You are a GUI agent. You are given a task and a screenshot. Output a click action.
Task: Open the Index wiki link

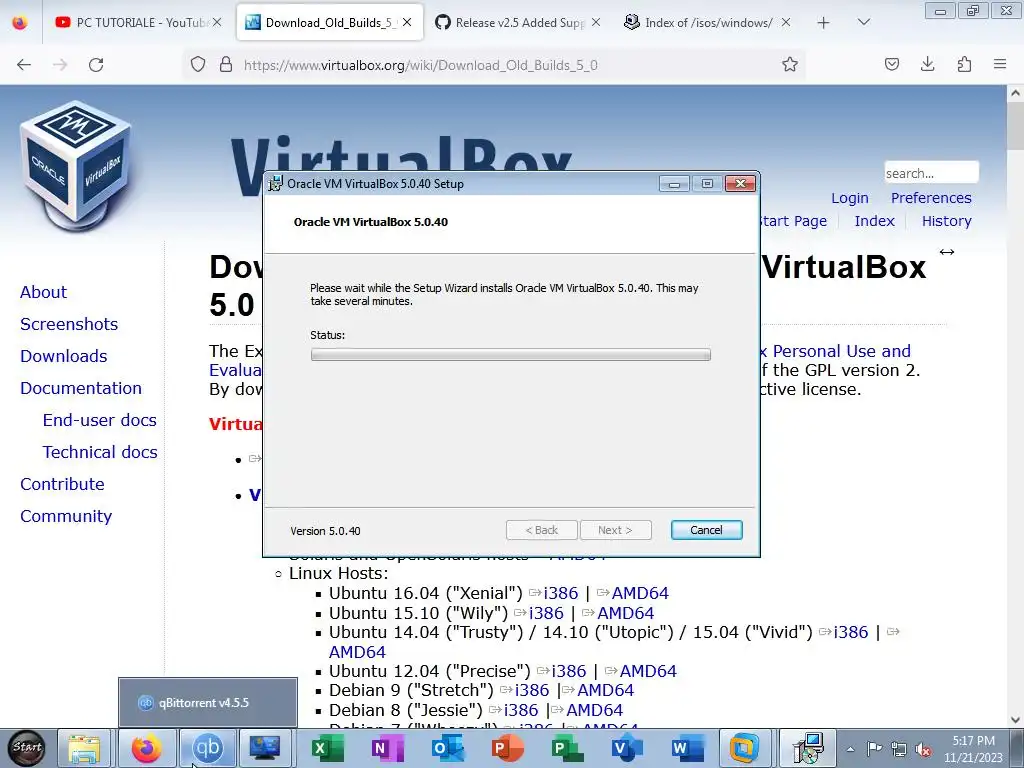874,221
